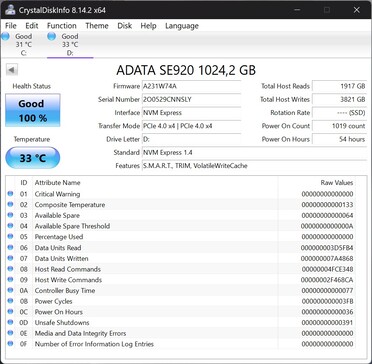The width and height of the screenshot is (372, 364).
Task: Click status orb for Critical Warning row
Action: (x=10, y=194)
